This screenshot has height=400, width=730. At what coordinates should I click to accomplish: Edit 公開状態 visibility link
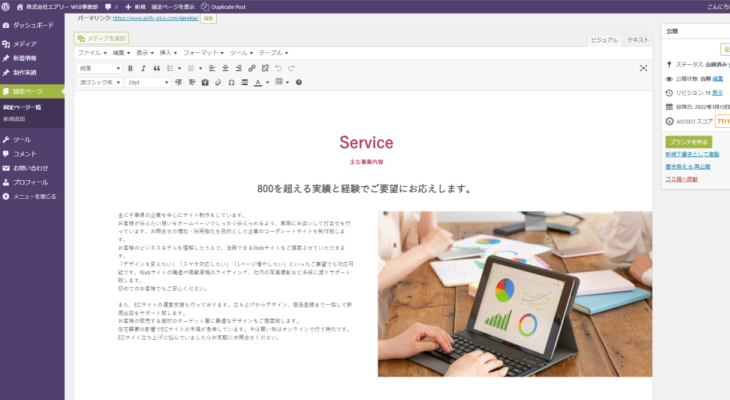click(718, 79)
